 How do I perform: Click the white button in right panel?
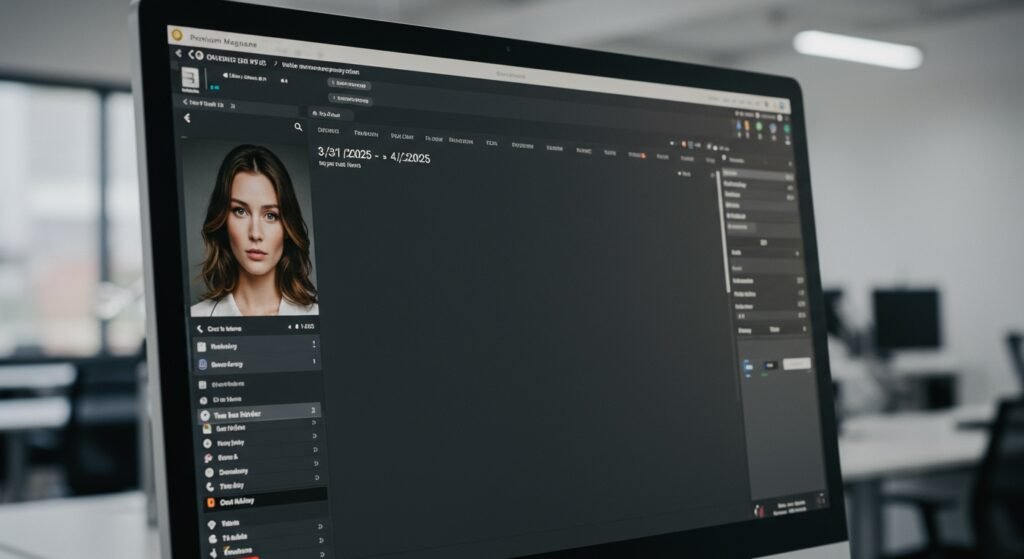(796, 365)
